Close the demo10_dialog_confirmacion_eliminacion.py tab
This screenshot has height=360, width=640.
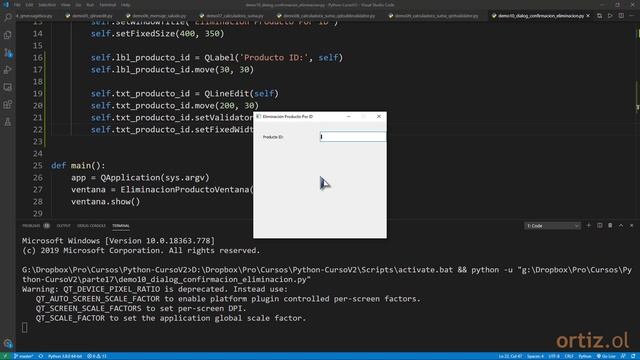[x=588, y=16]
